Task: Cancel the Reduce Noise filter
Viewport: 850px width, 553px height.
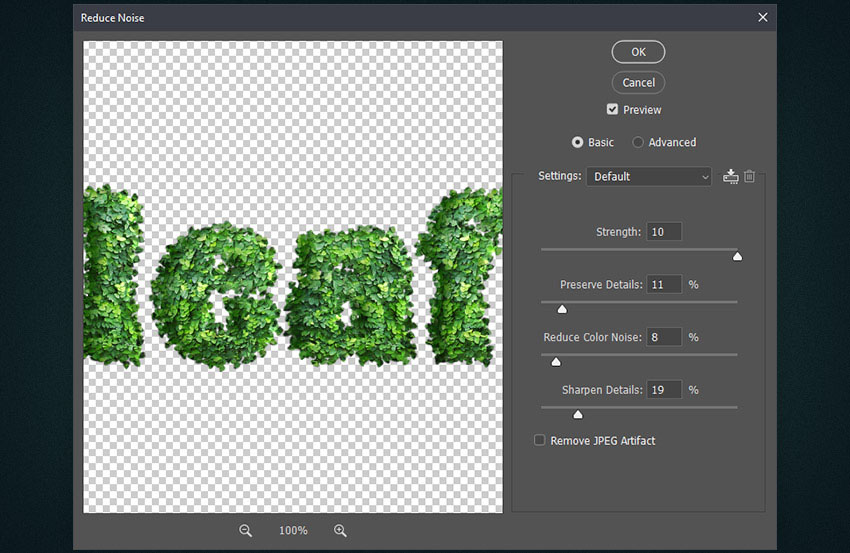Action: pyautogui.click(x=638, y=82)
